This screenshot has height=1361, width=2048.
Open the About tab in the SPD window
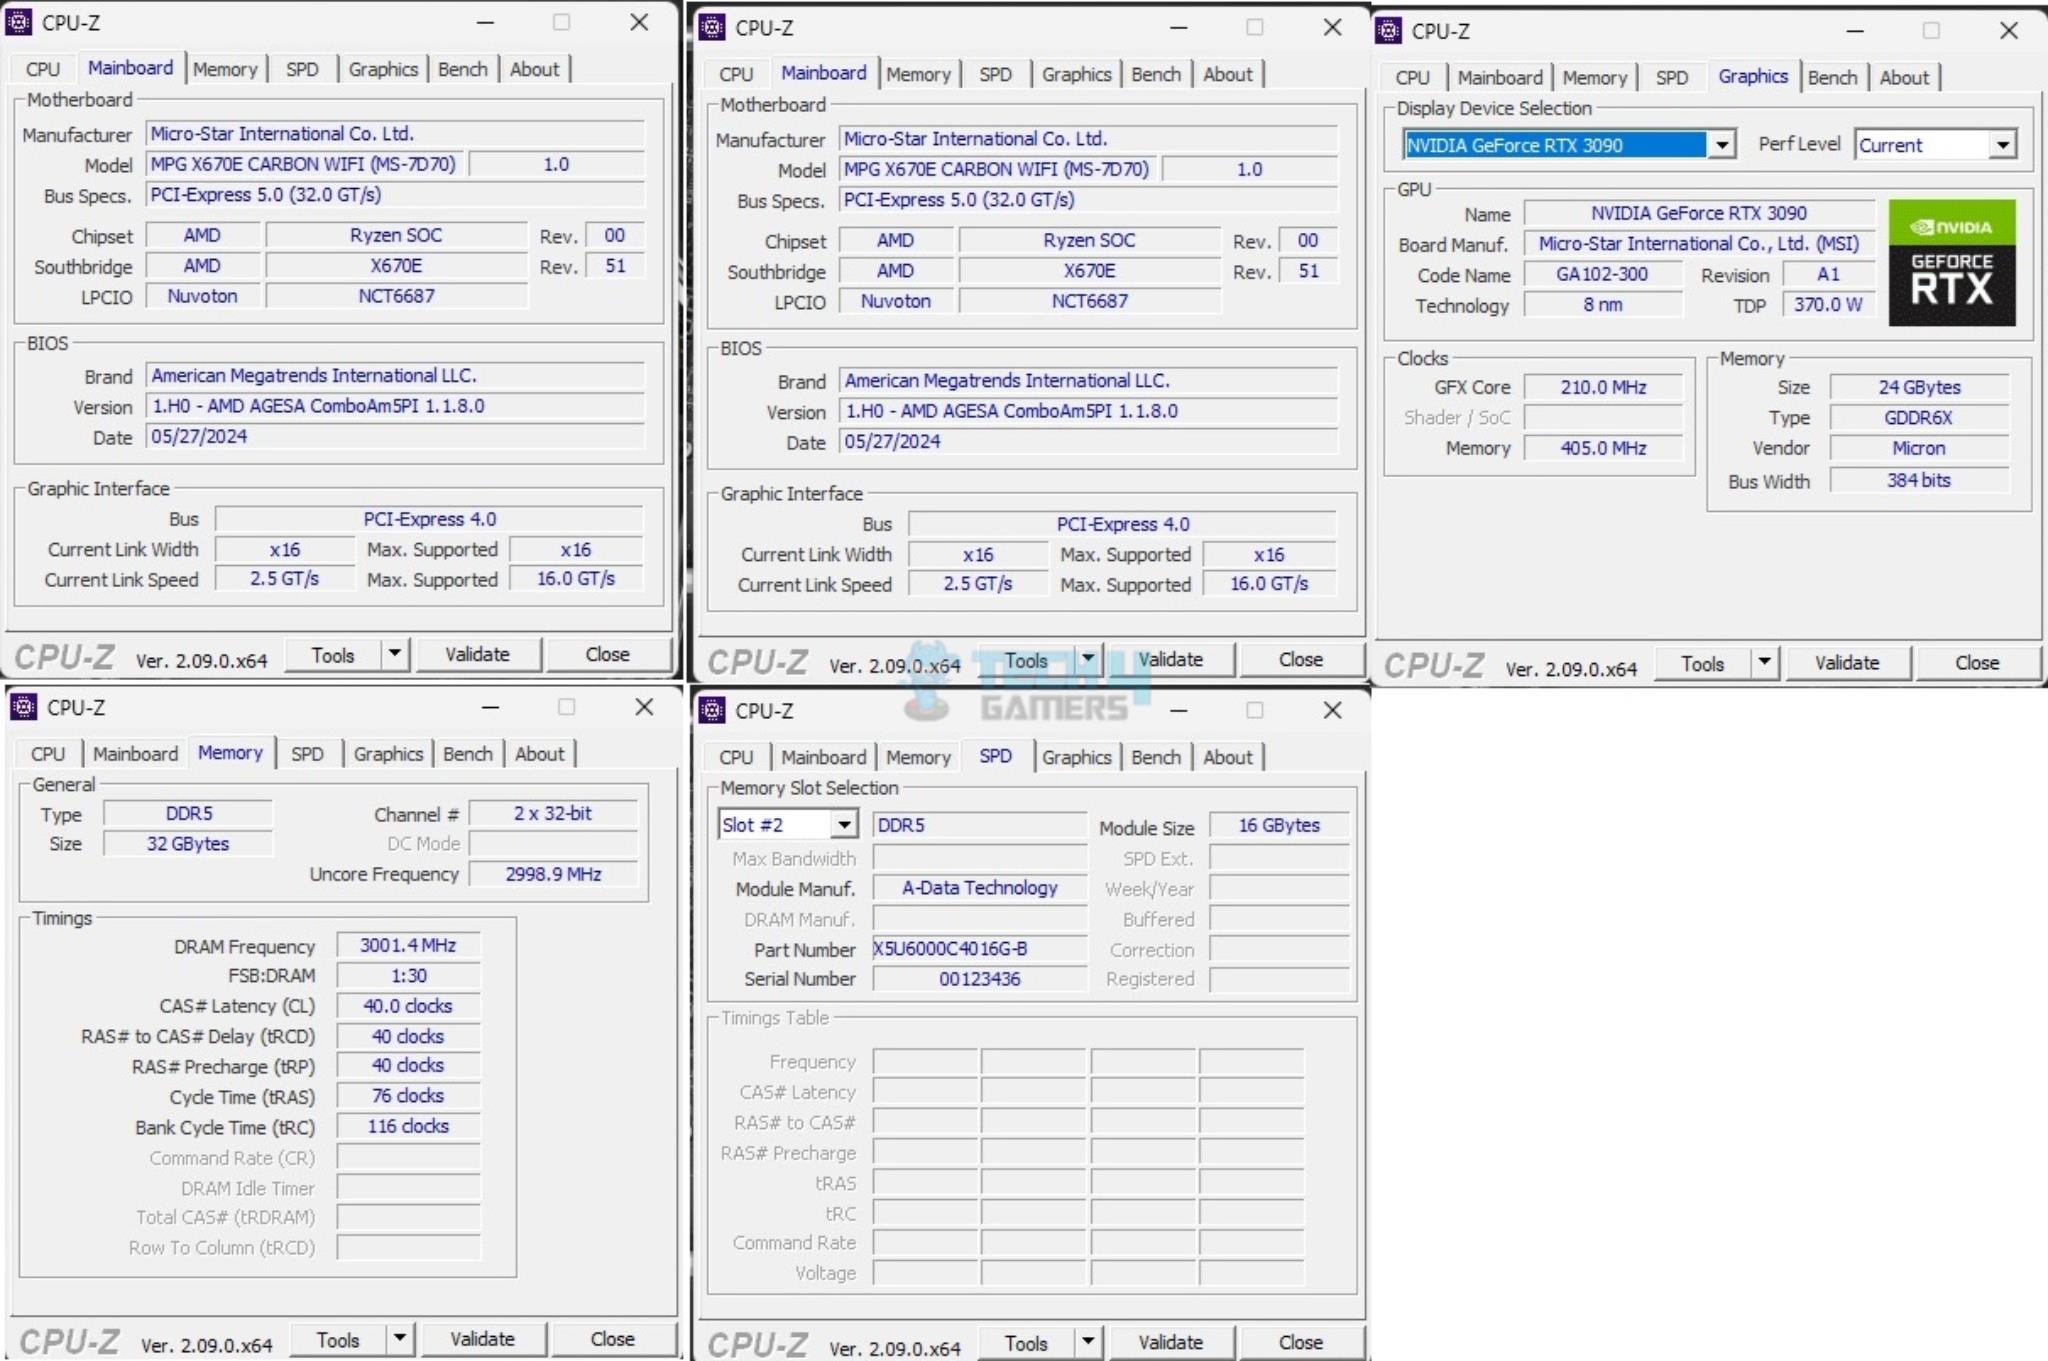pos(1227,758)
